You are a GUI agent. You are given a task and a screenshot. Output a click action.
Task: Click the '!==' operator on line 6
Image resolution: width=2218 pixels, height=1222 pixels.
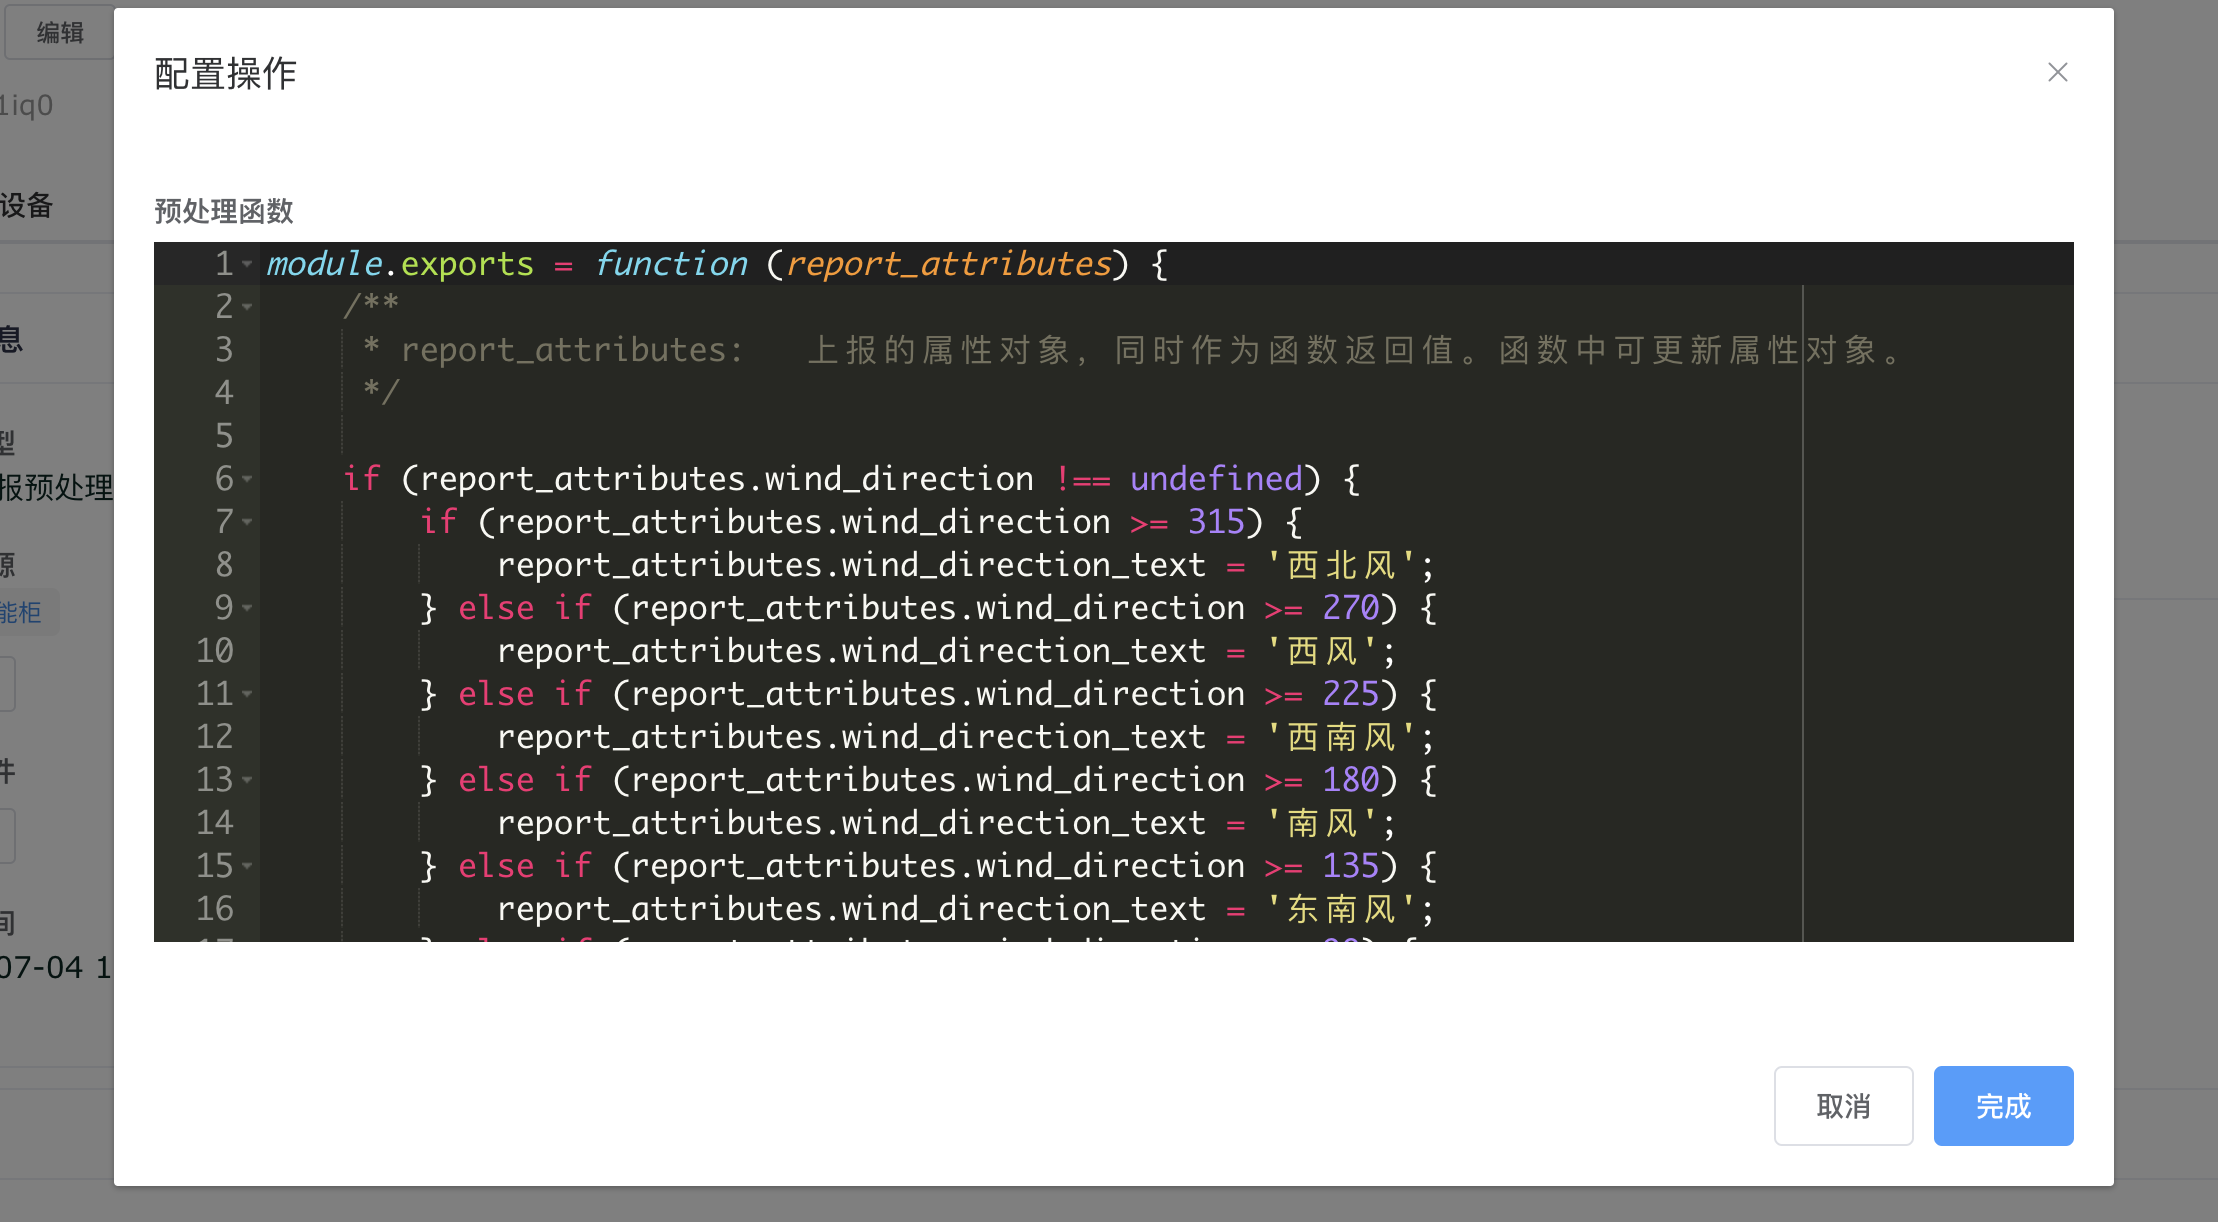1082,479
